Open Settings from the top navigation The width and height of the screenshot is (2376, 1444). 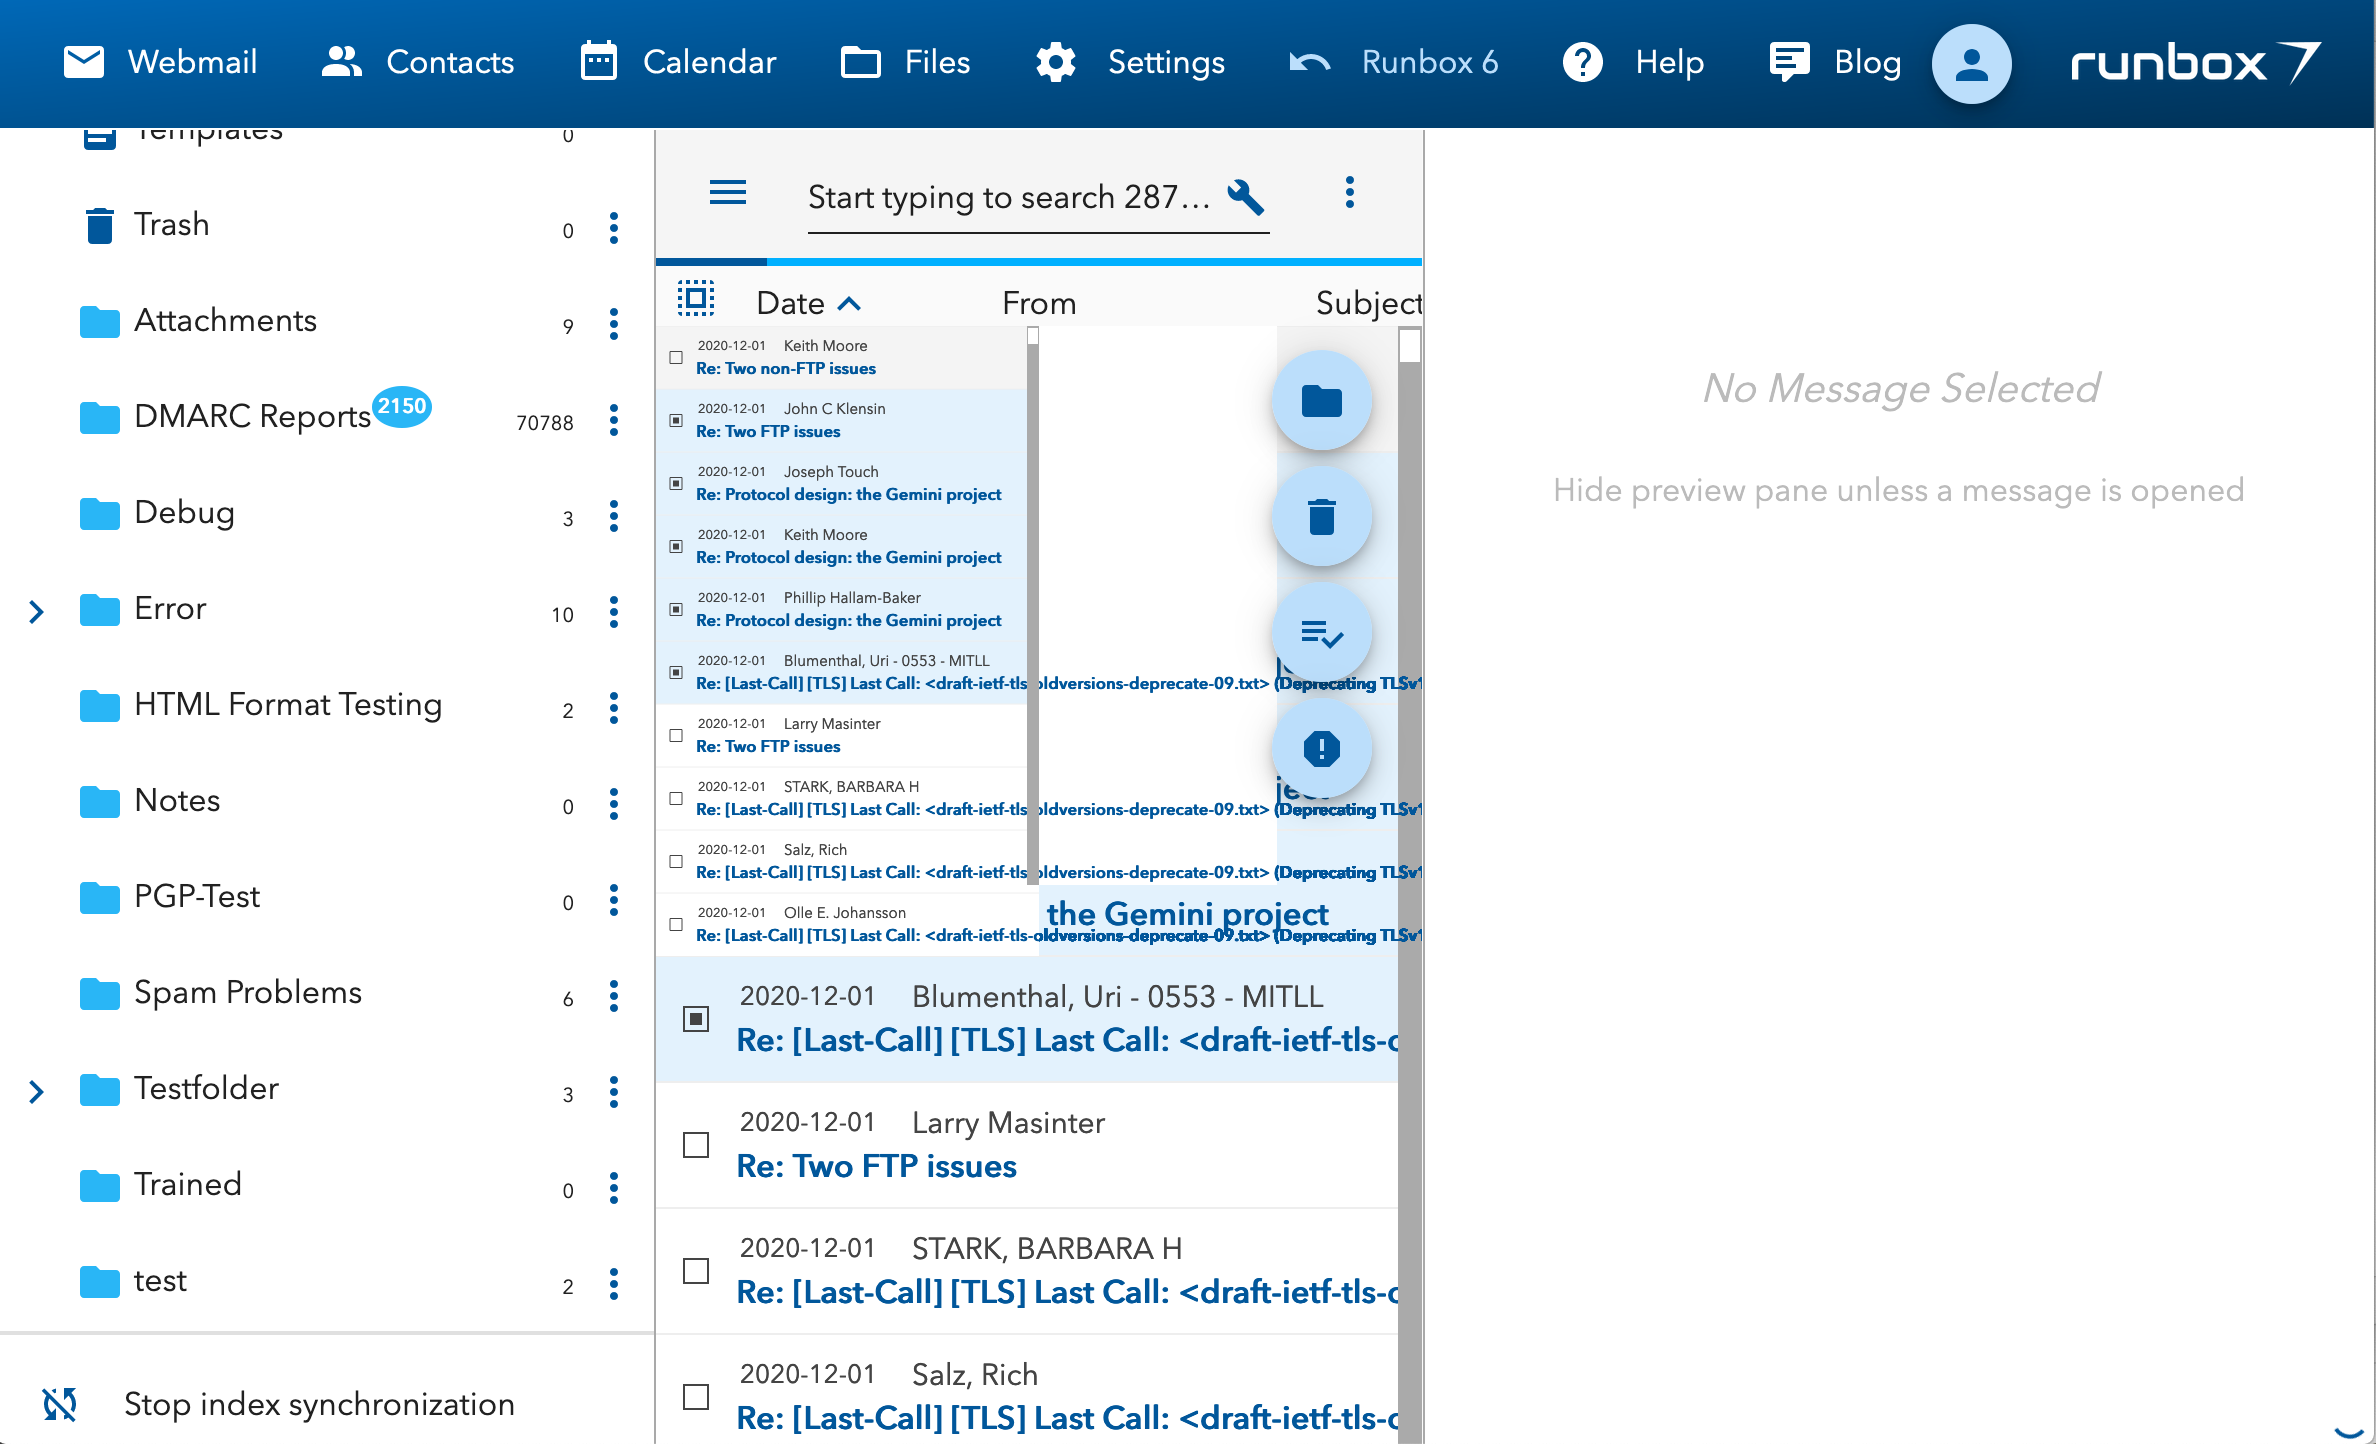[1130, 62]
